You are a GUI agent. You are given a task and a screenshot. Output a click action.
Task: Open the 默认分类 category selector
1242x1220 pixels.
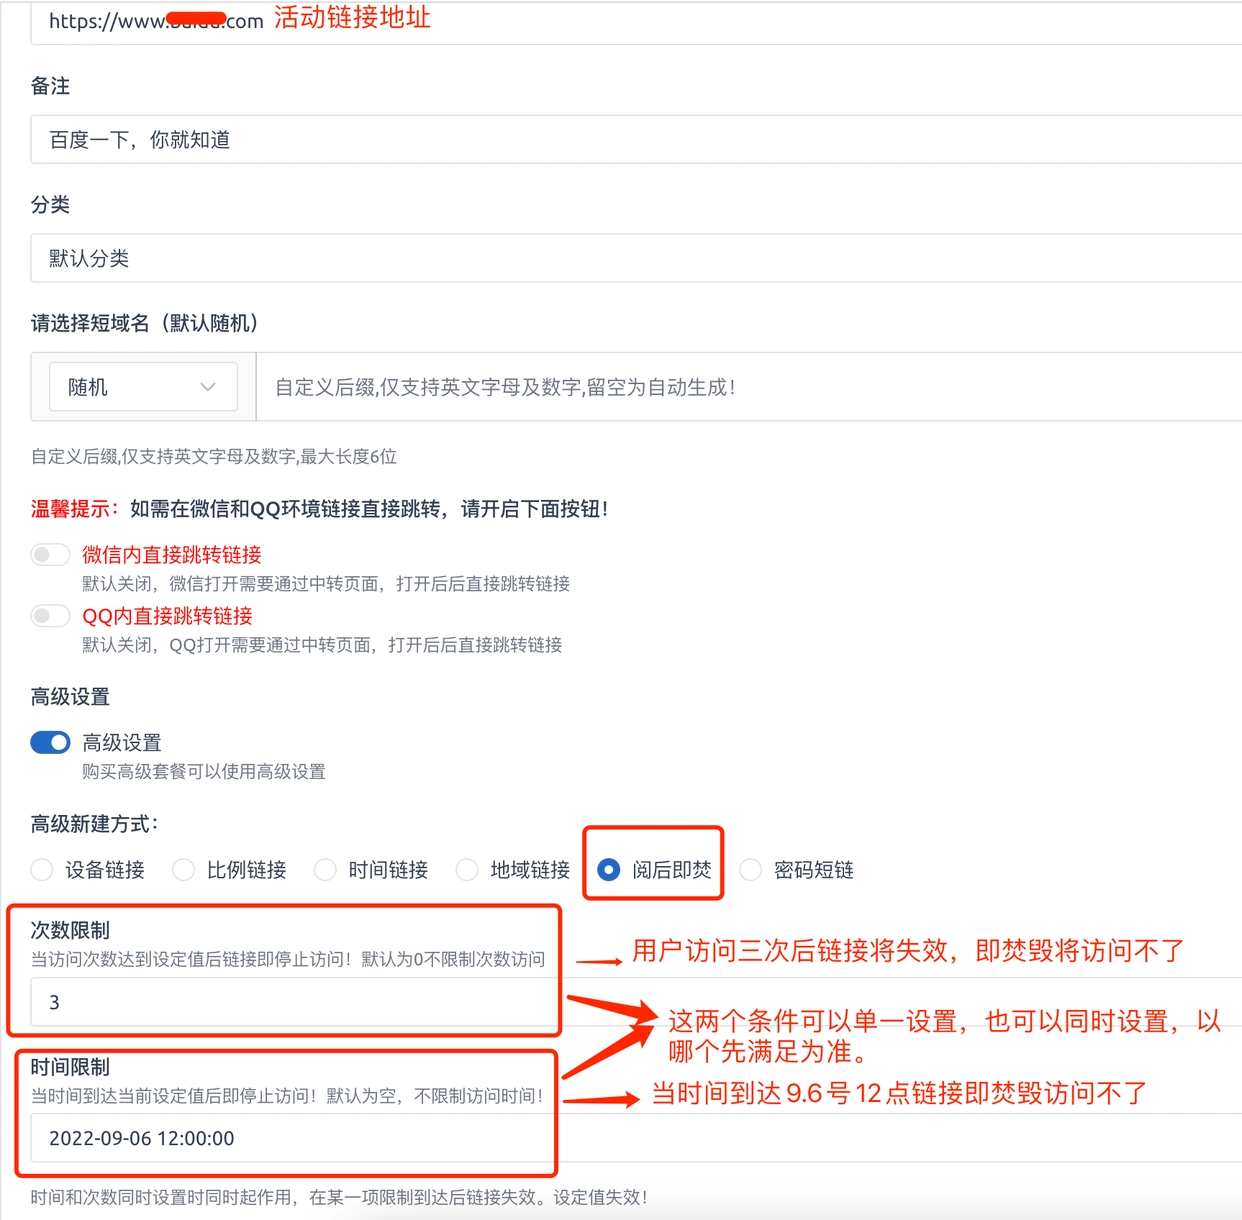tap(636, 258)
